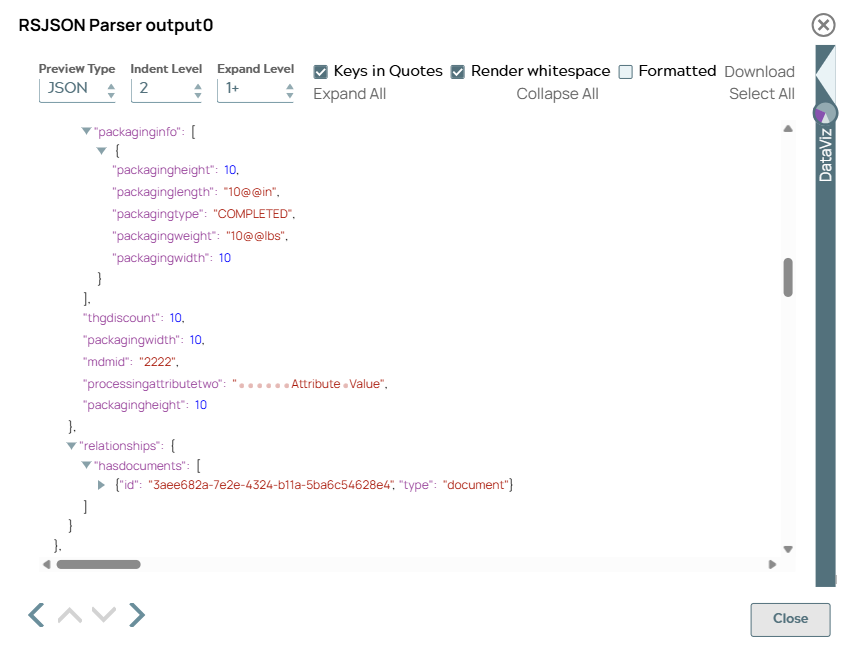Click the DataViz pie chart icon
The height and width of the screenshot is (650, 852).
click(x=826, y=115)
